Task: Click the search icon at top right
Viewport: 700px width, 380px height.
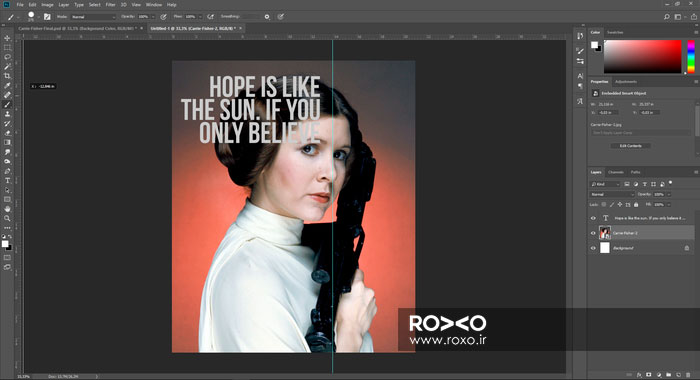Action: pos(667,17)
